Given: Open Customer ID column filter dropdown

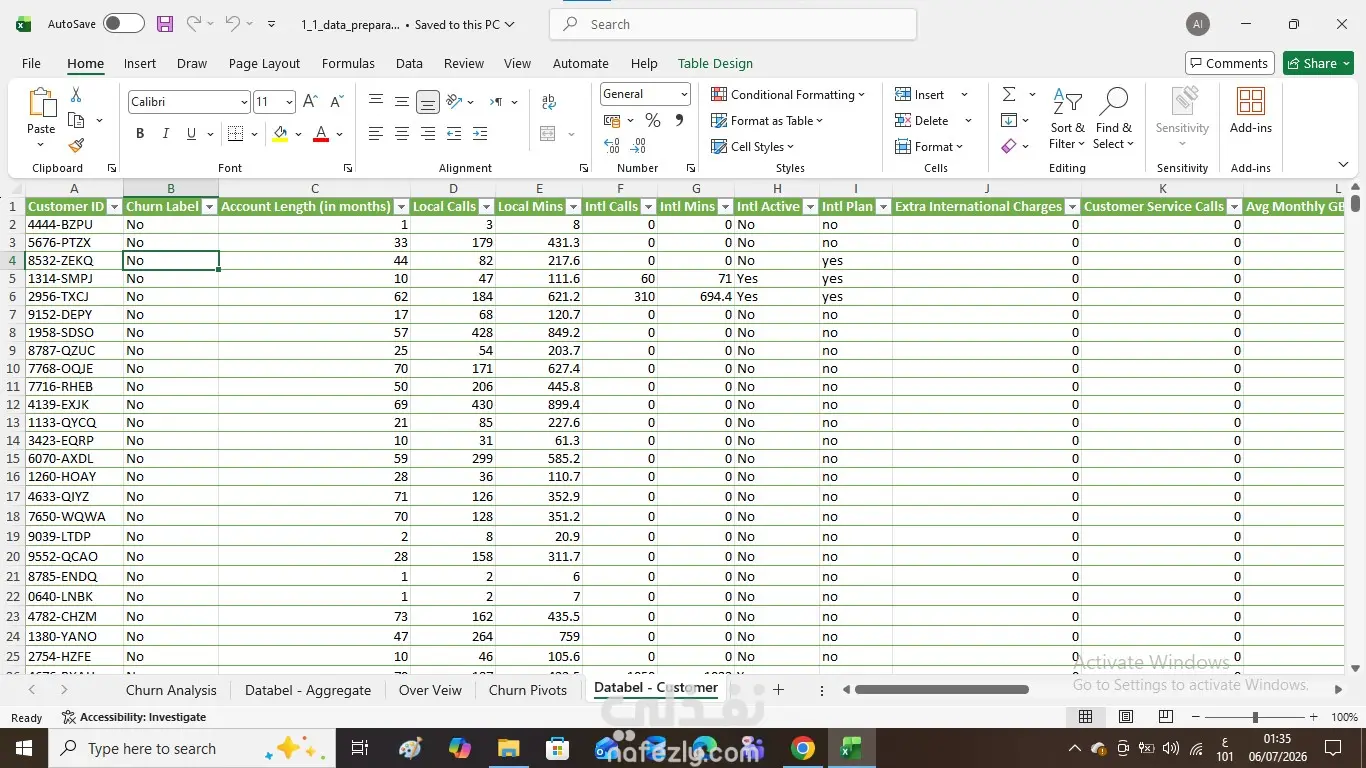Looking at the screenshot, I should (x=114, y=207).
